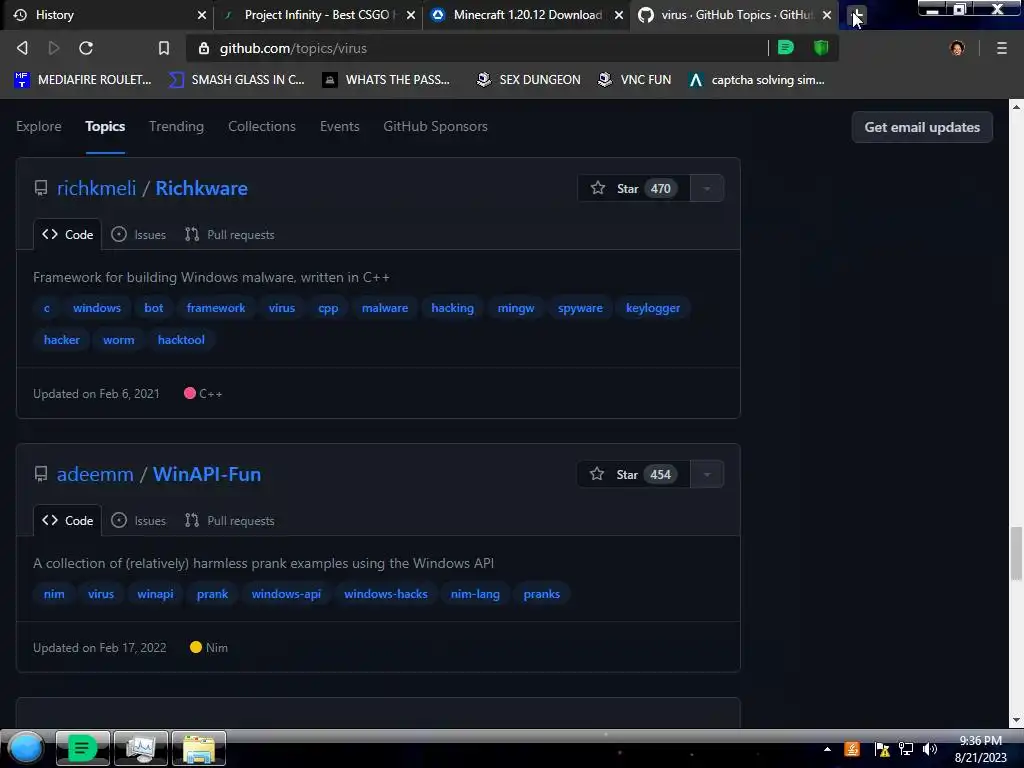This screenshot has height=768, width=1024.
Task: Open the richkmeli user profile link
Action: pyautogui.click(x=97, y=189)
